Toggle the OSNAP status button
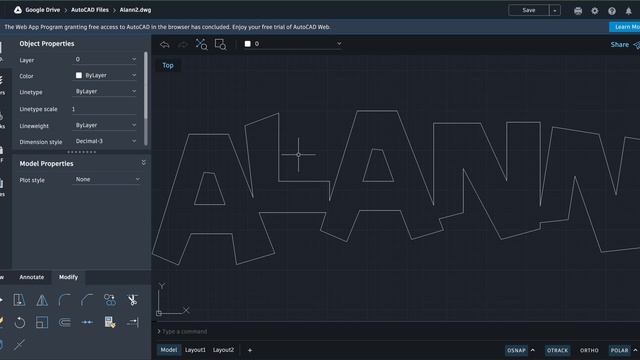640x360 pixels. [x=516, y=350]
